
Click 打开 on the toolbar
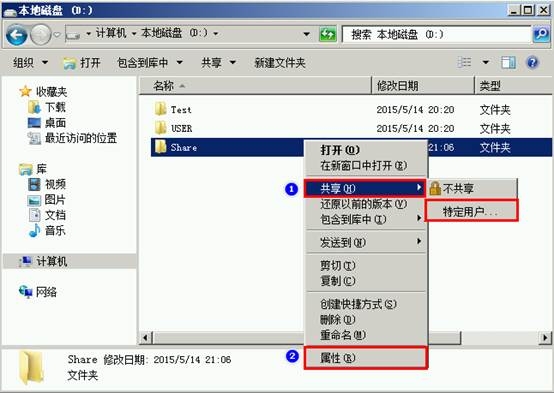[x=82, y=63]
